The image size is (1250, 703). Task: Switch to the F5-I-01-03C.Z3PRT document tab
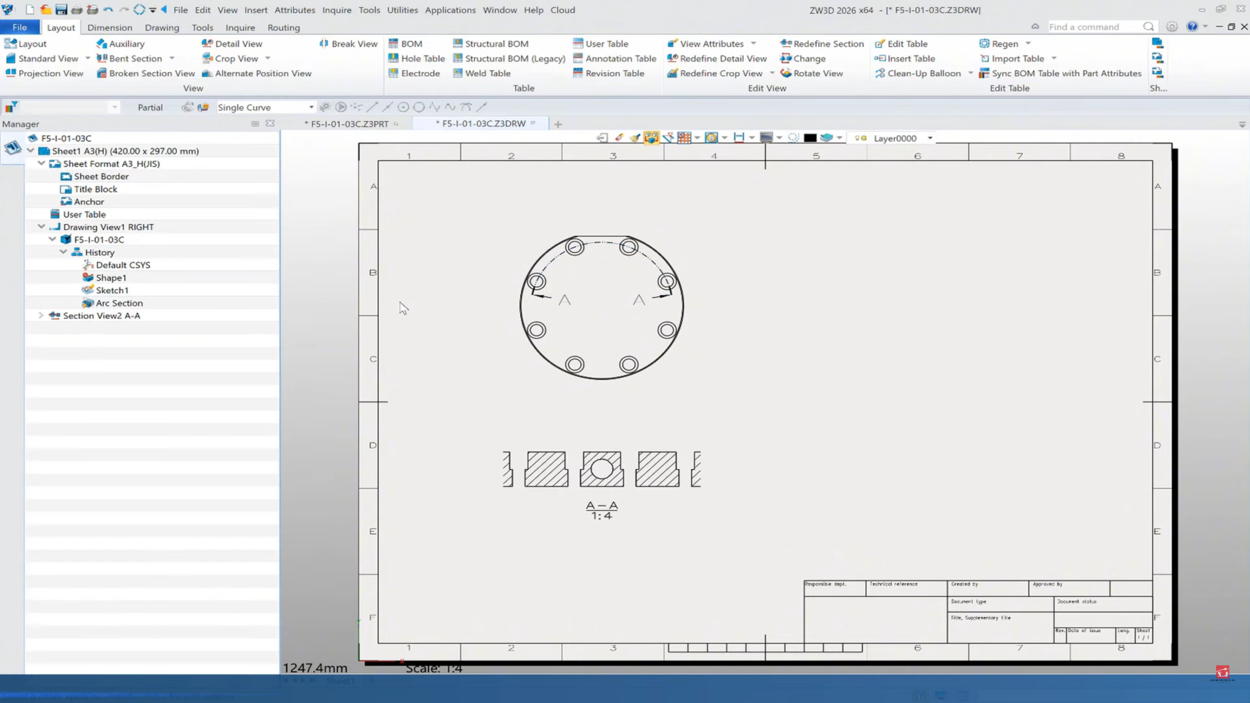pos(349,124)
